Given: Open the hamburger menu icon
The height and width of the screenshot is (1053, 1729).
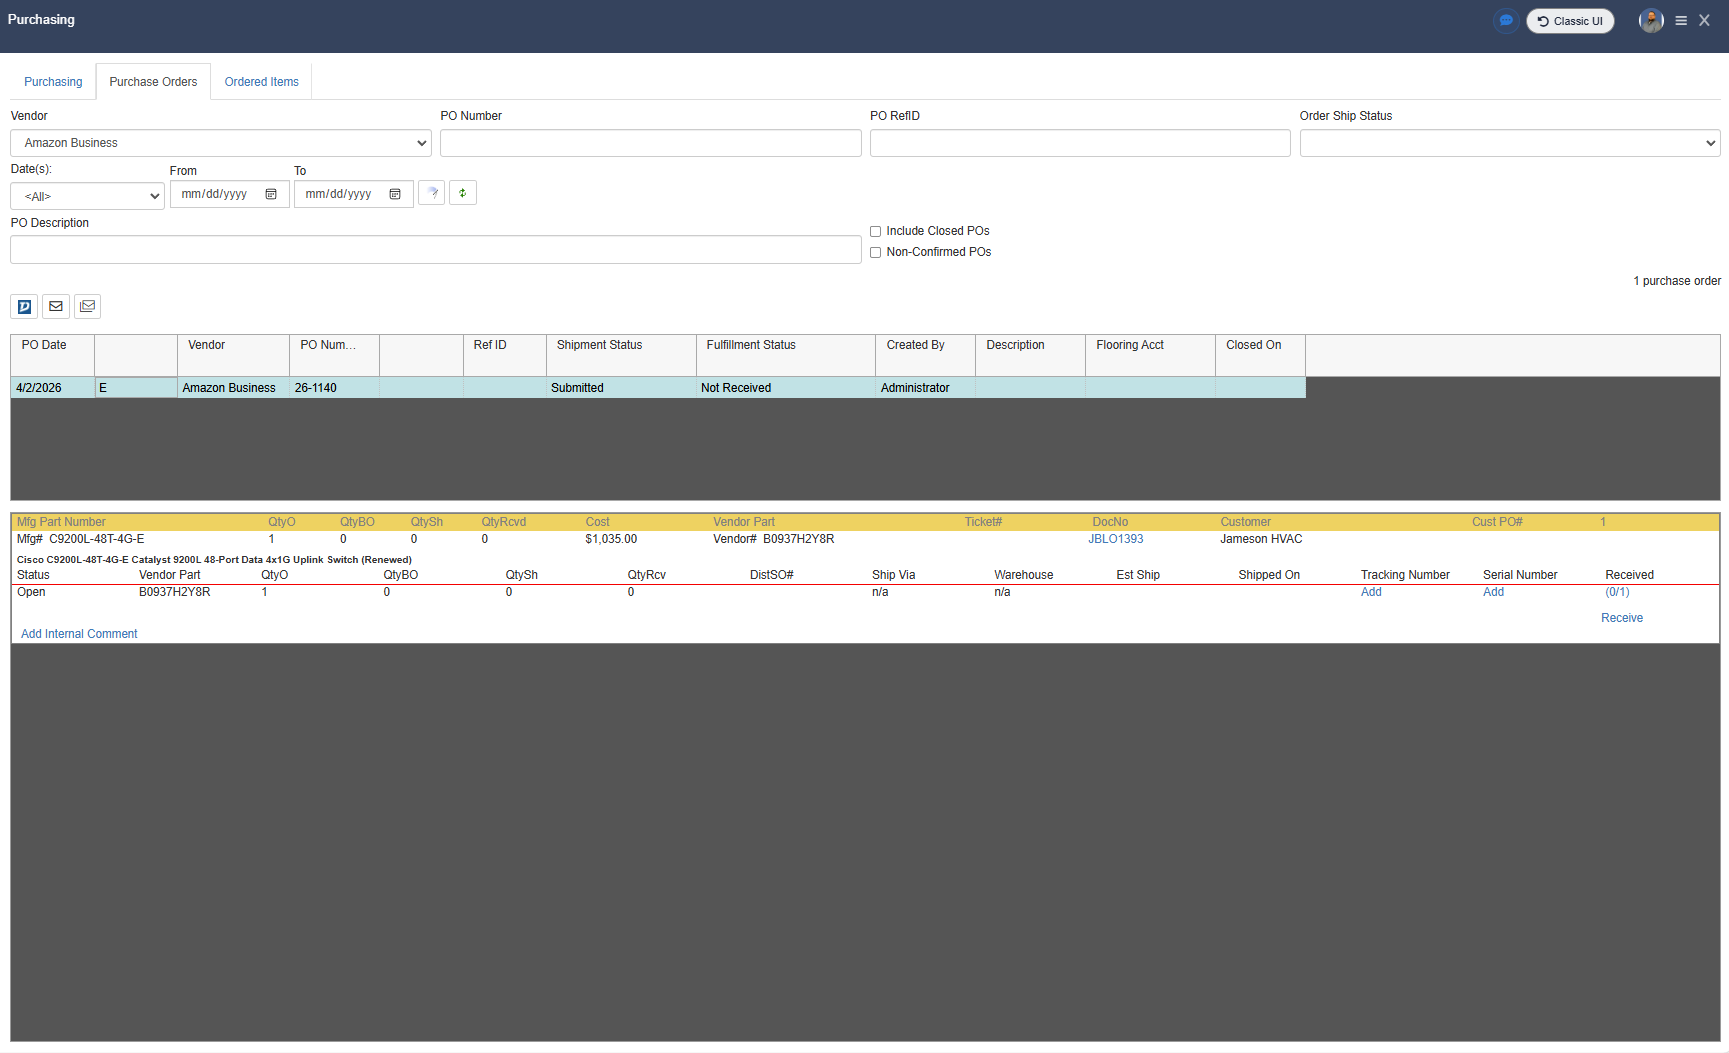Looking at the screenshot, I should pos(1681,21).
